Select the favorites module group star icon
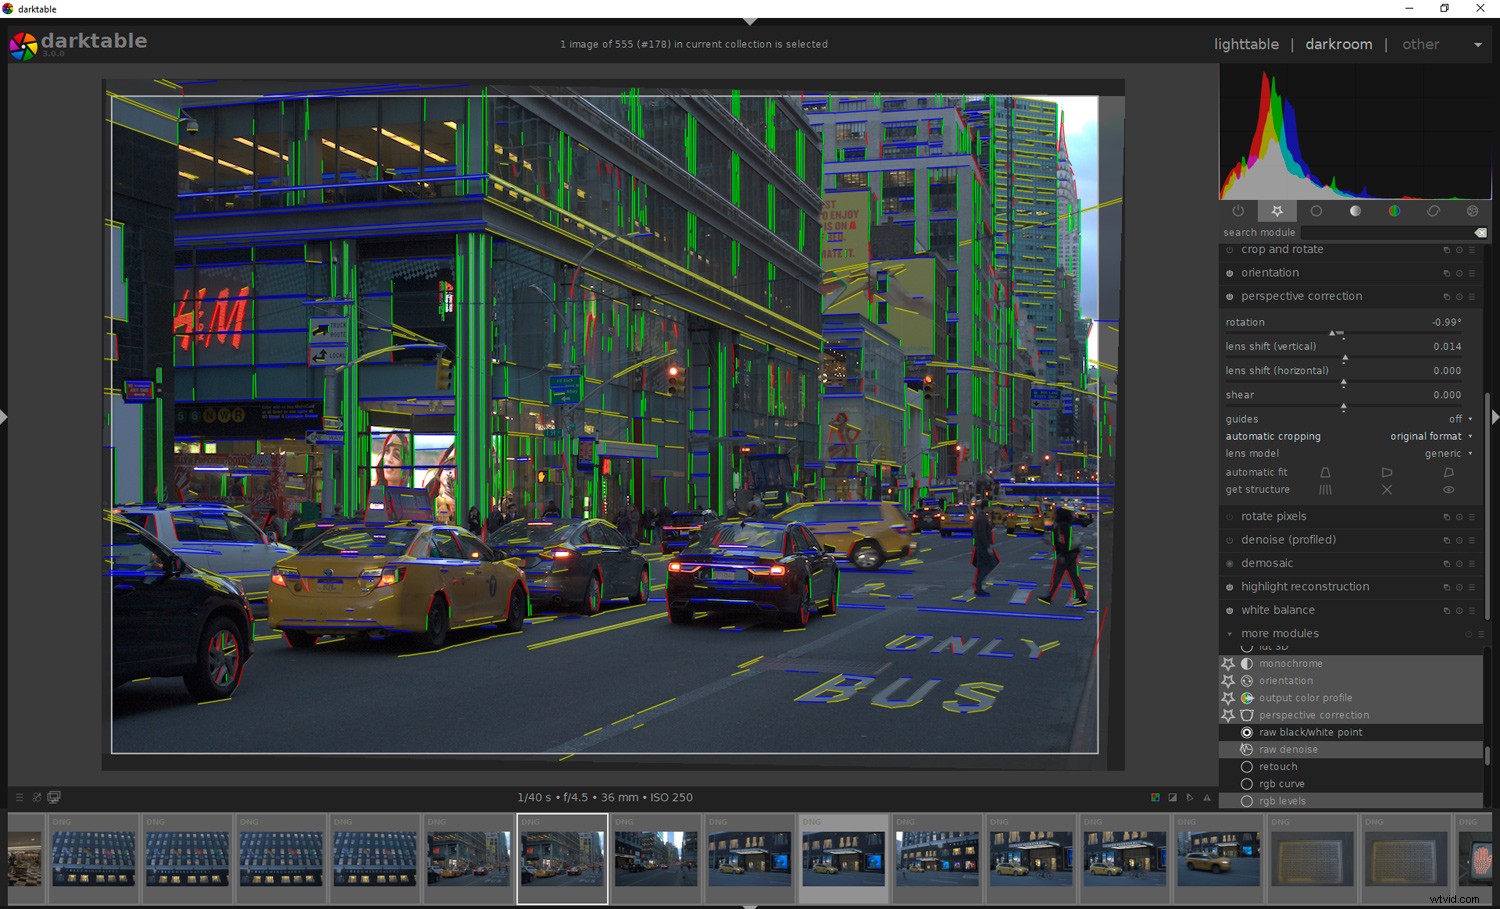The width and height of the screenshot is (1500, 909). [1277, 211]
